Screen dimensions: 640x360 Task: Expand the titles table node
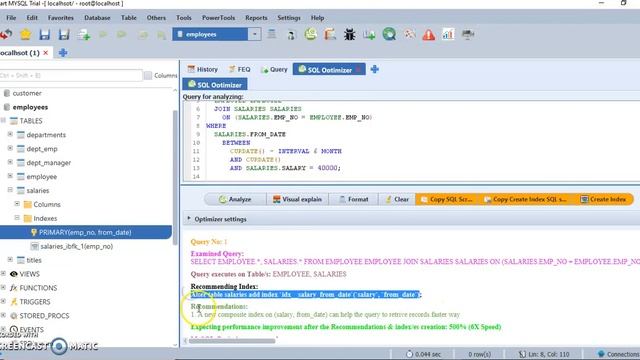10,259
